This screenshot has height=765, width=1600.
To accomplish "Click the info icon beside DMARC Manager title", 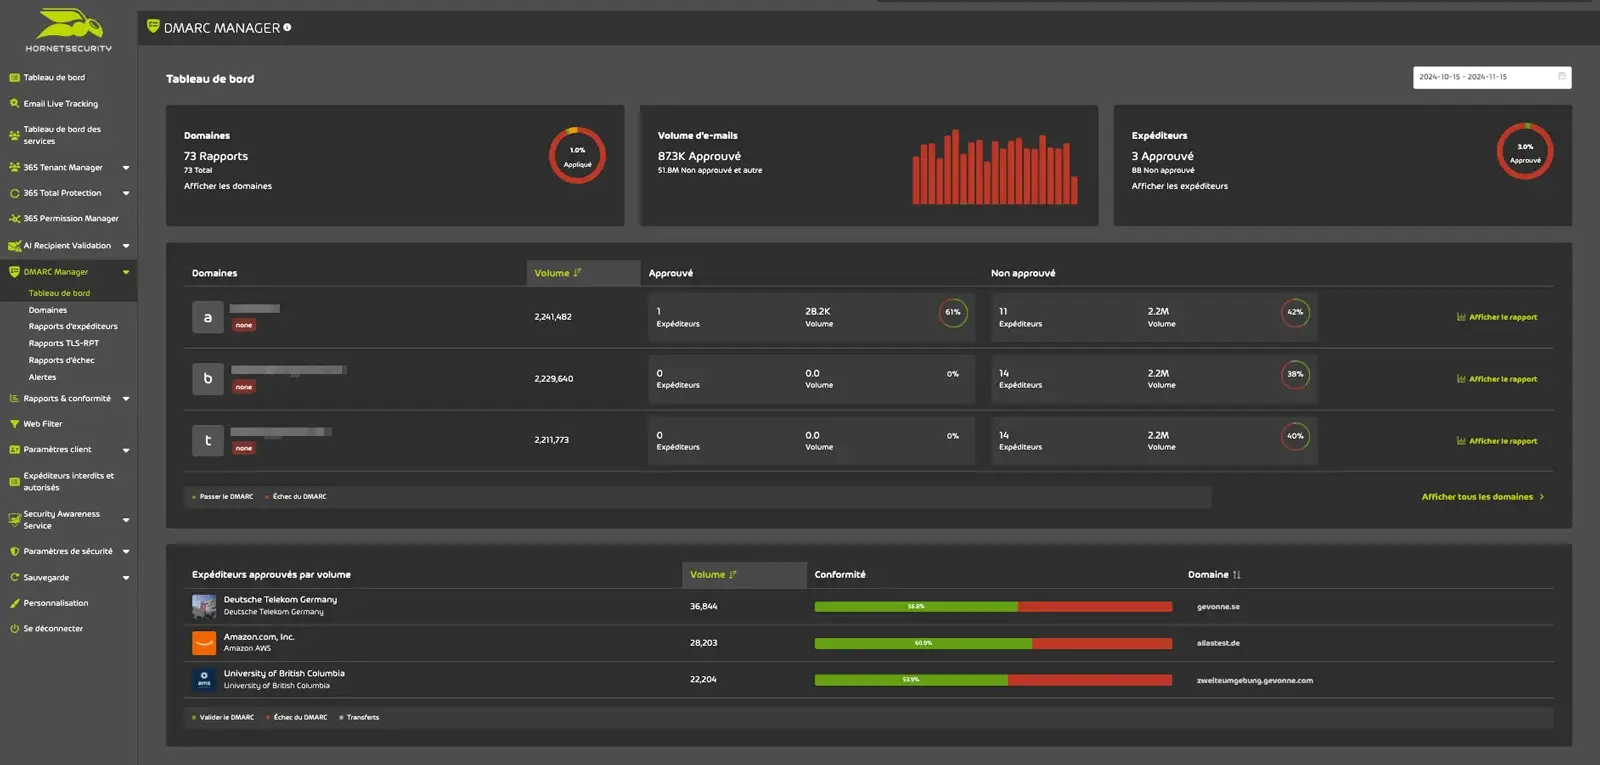I will (x=287, y=28).
